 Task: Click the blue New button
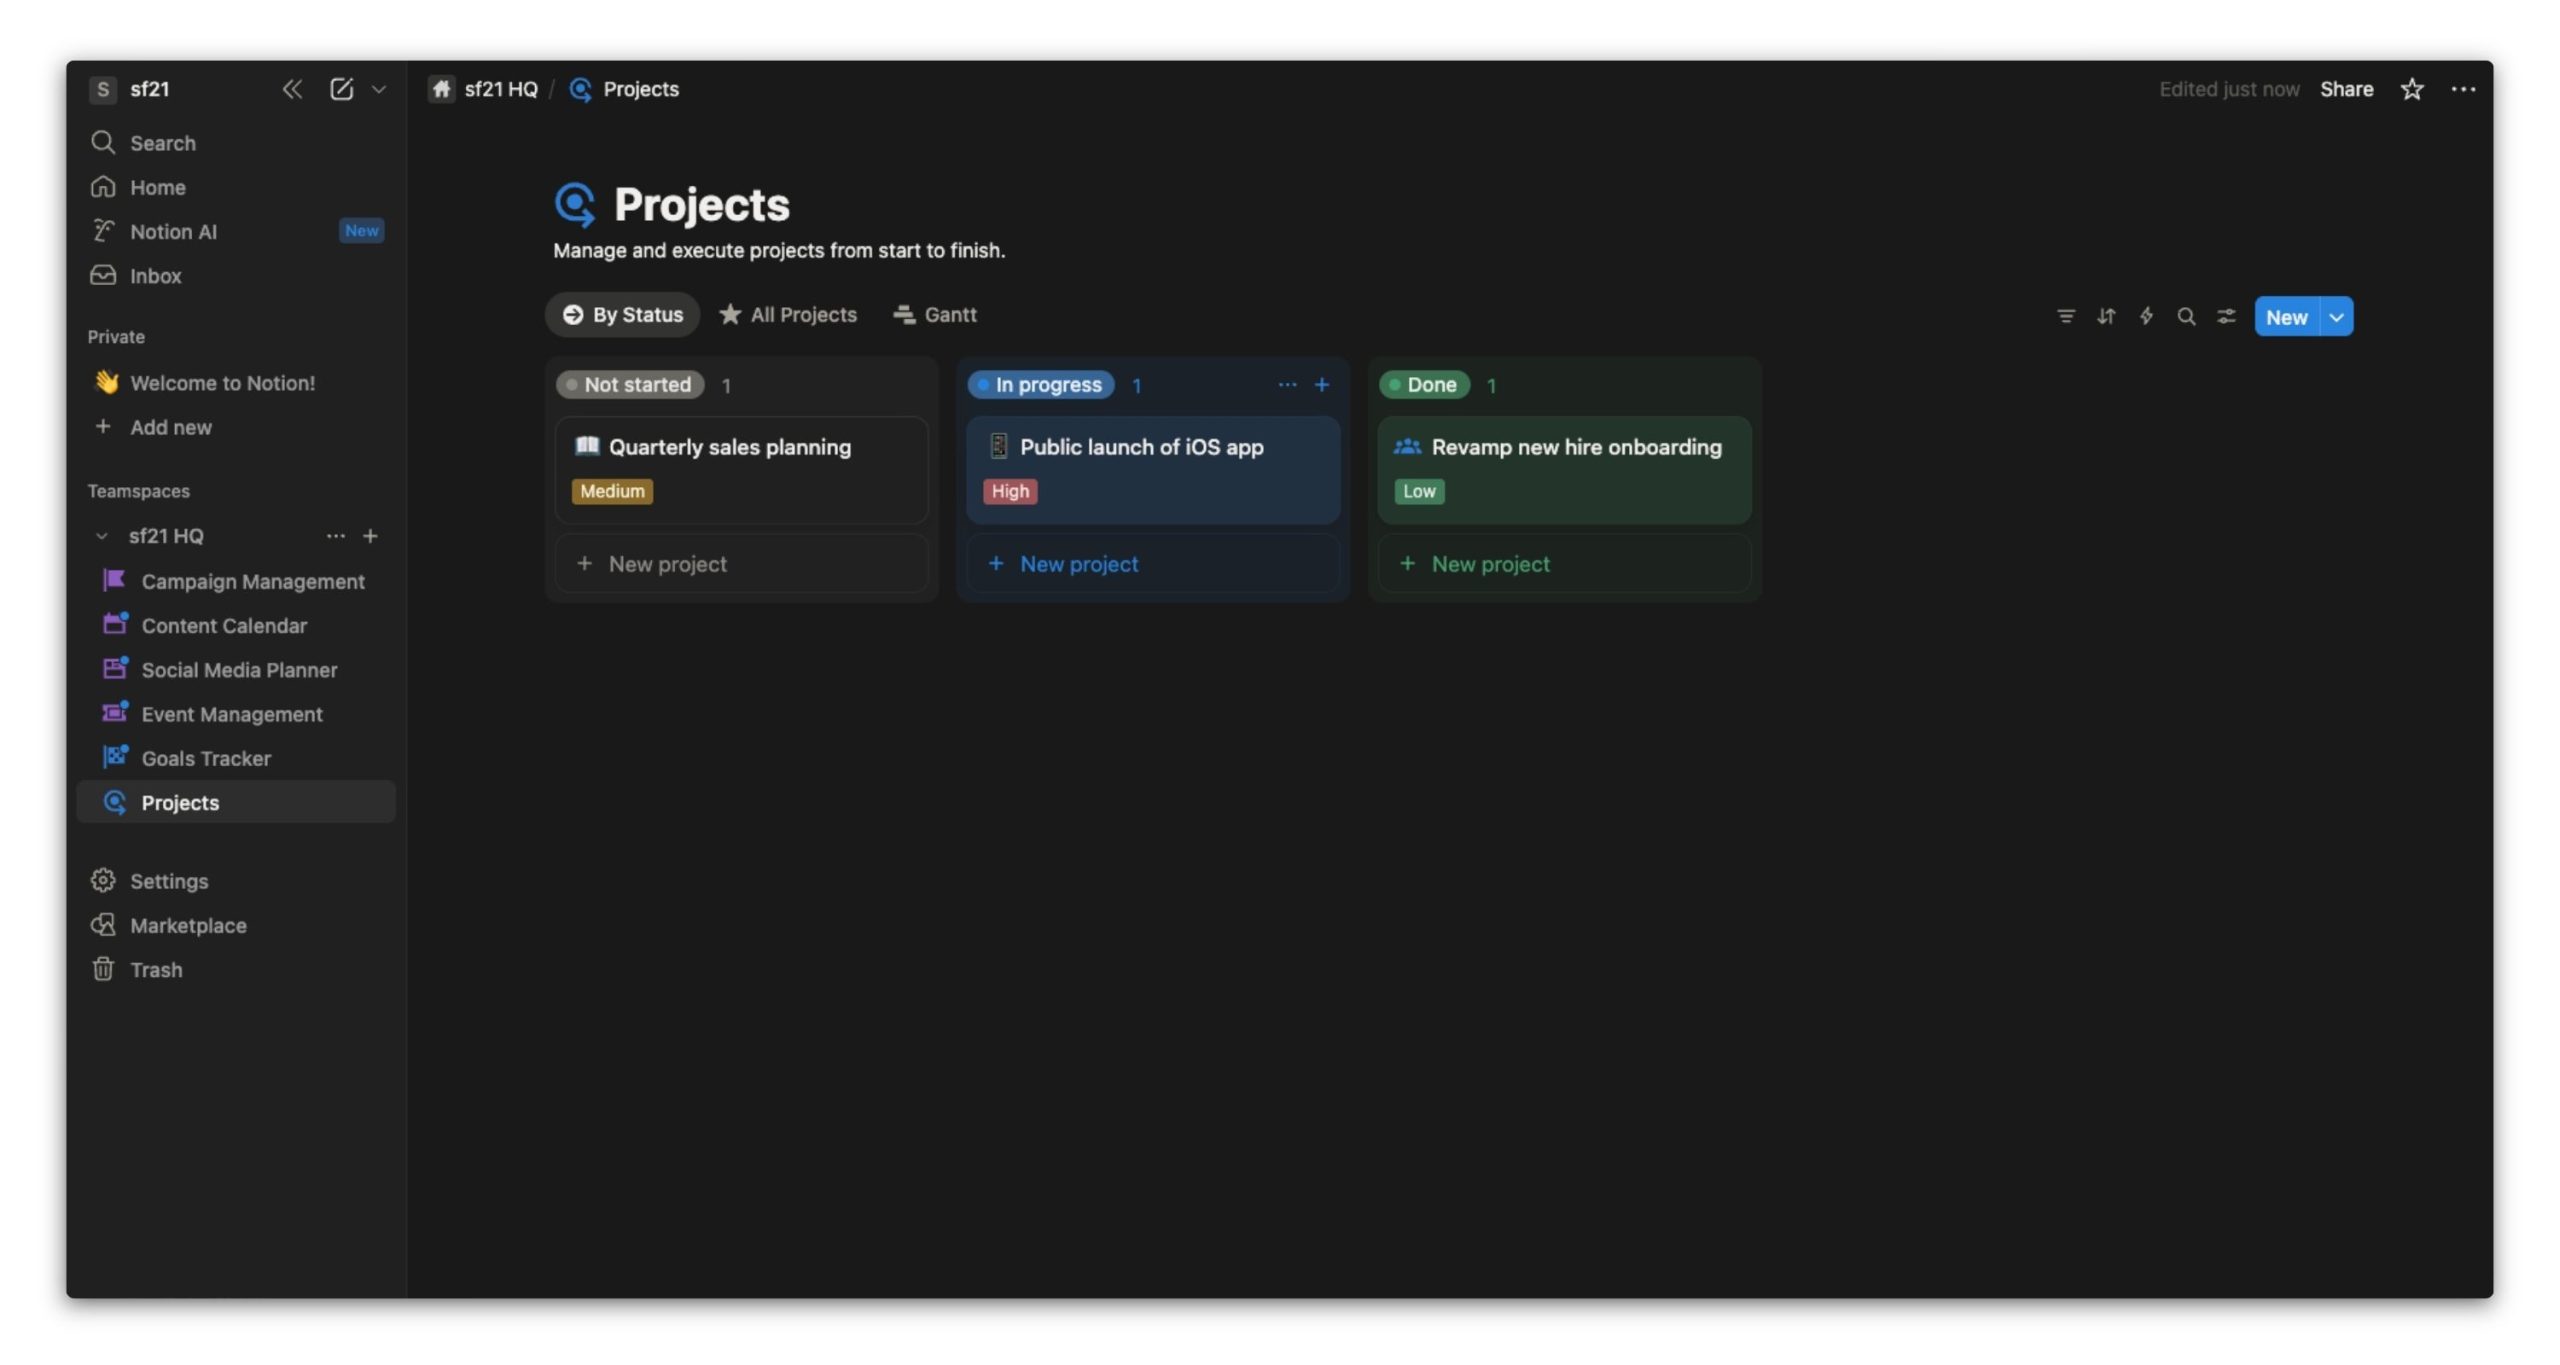[2286, 317]
